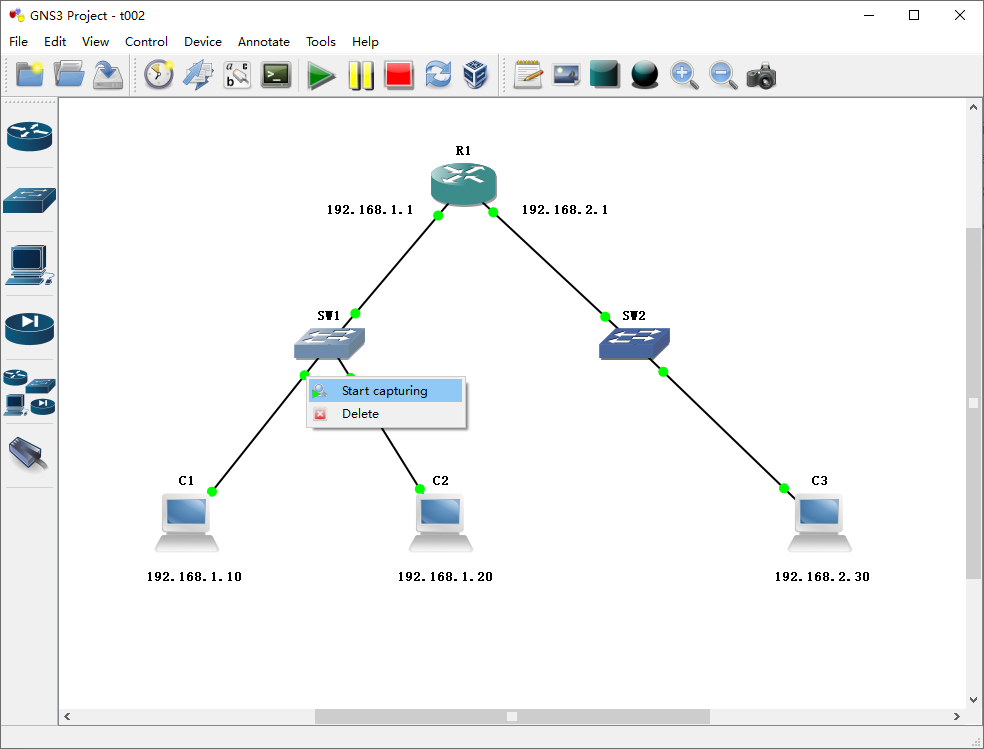
Task: Click the scroll right arrow
Action: tap(956, 716)
